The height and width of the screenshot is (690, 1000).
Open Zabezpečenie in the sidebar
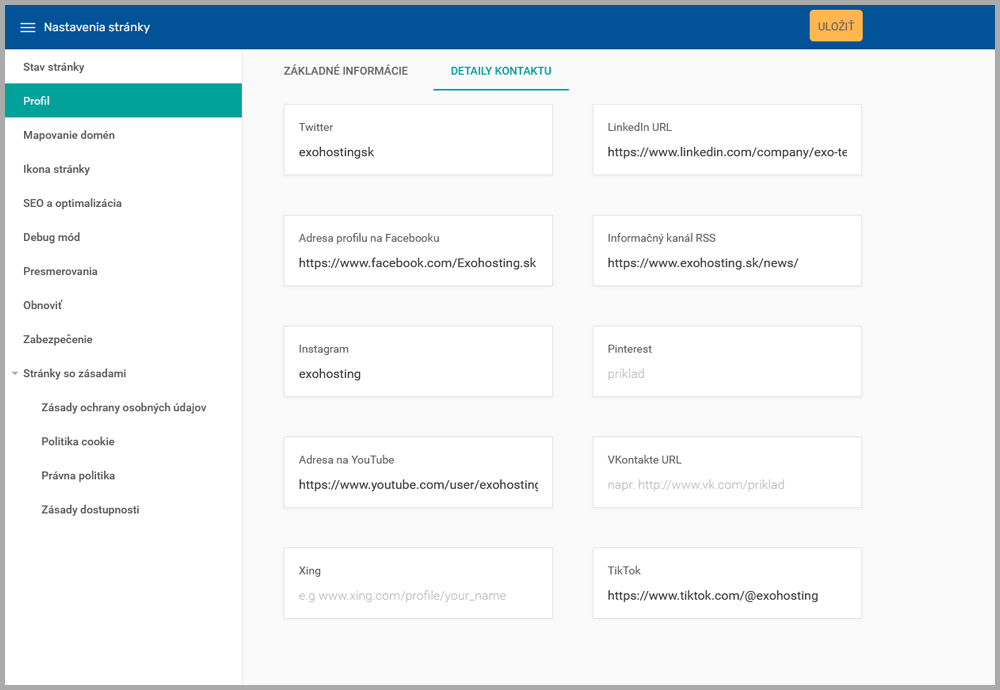[57, 339]
